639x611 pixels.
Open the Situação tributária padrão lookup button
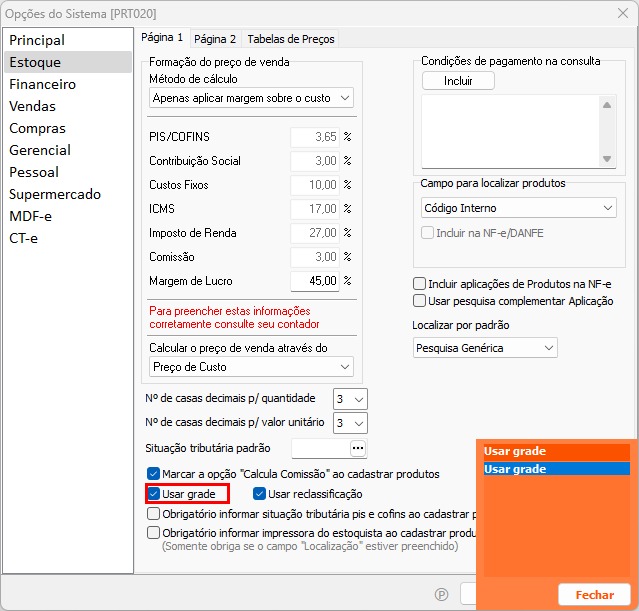pos(357,448)
